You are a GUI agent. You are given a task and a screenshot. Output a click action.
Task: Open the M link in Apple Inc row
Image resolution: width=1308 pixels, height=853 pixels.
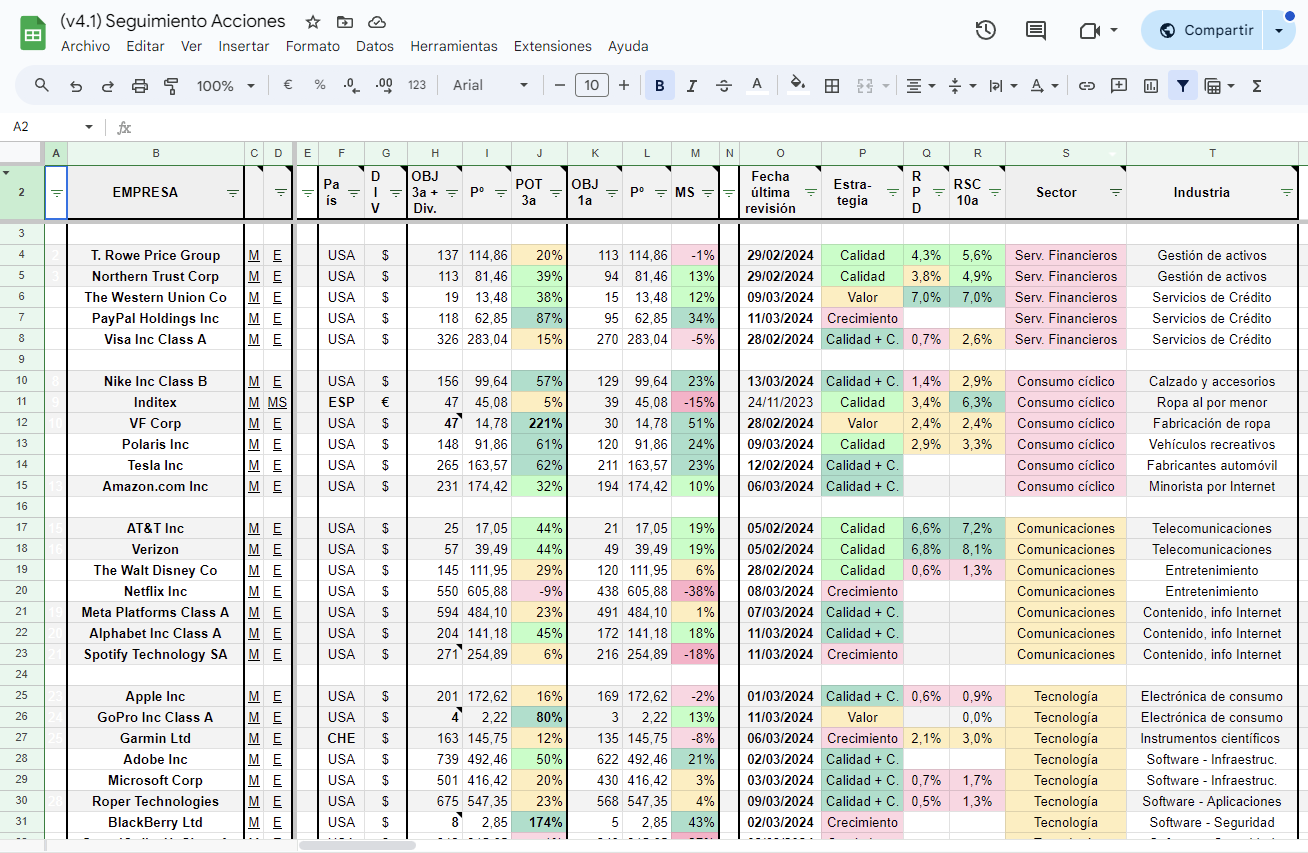pos(254,696)
